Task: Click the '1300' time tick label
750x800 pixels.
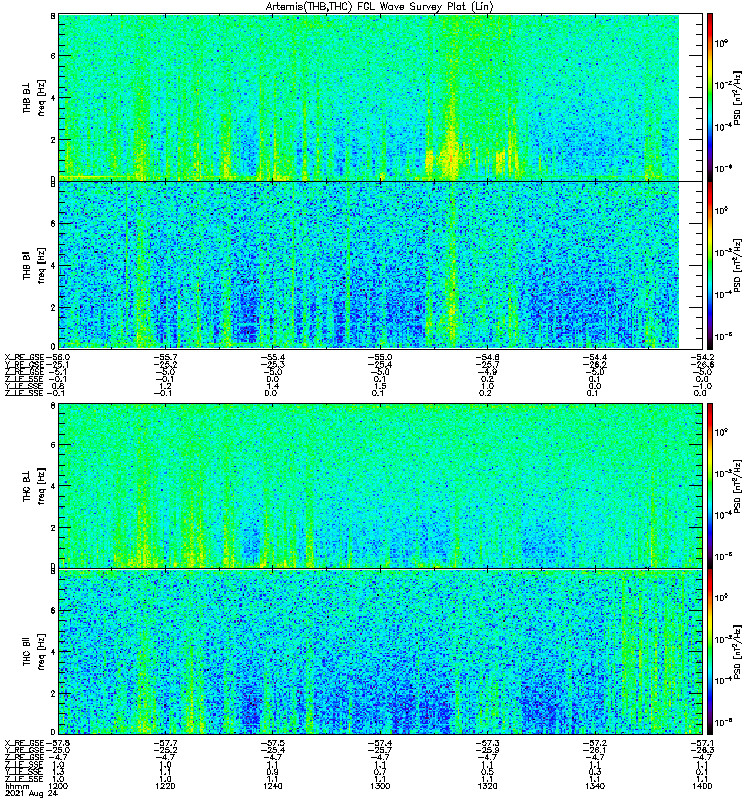Action: [x=380, y=786]
